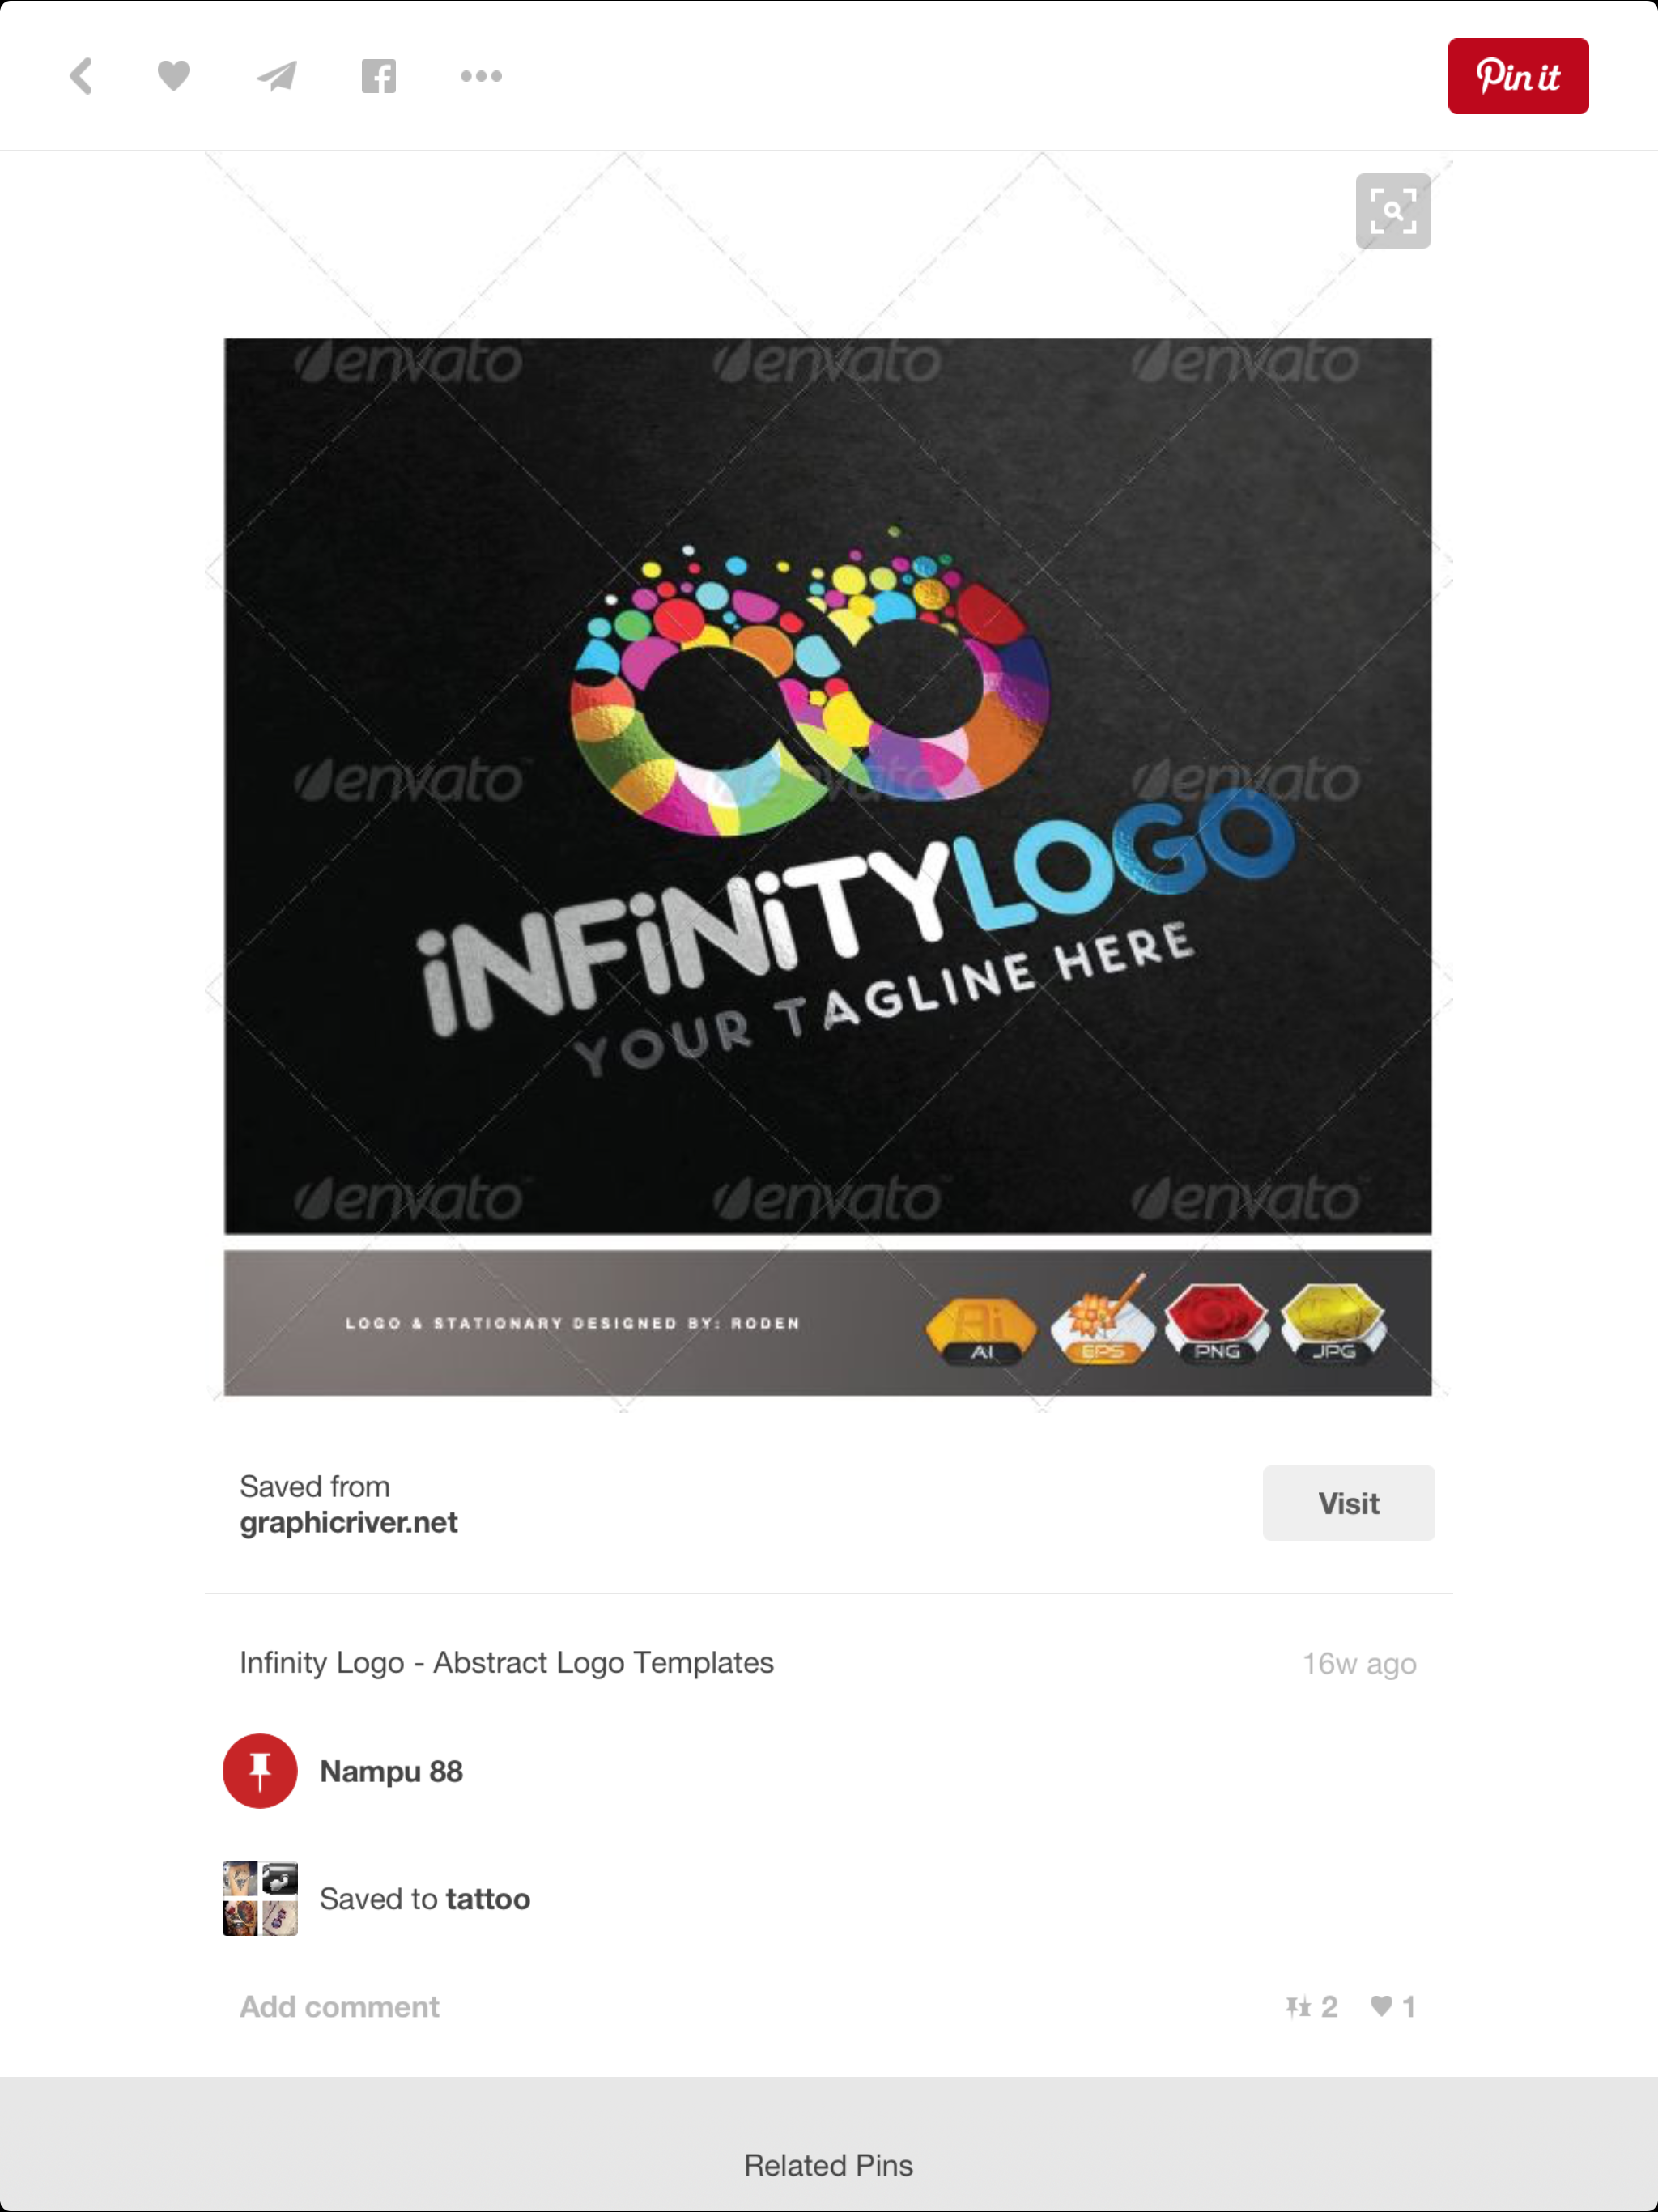Send pin using the paper plane icon
Image resolution: width=1658 pixels, height=2212 pixels.
pyautogui.click(x=277, y=76)
